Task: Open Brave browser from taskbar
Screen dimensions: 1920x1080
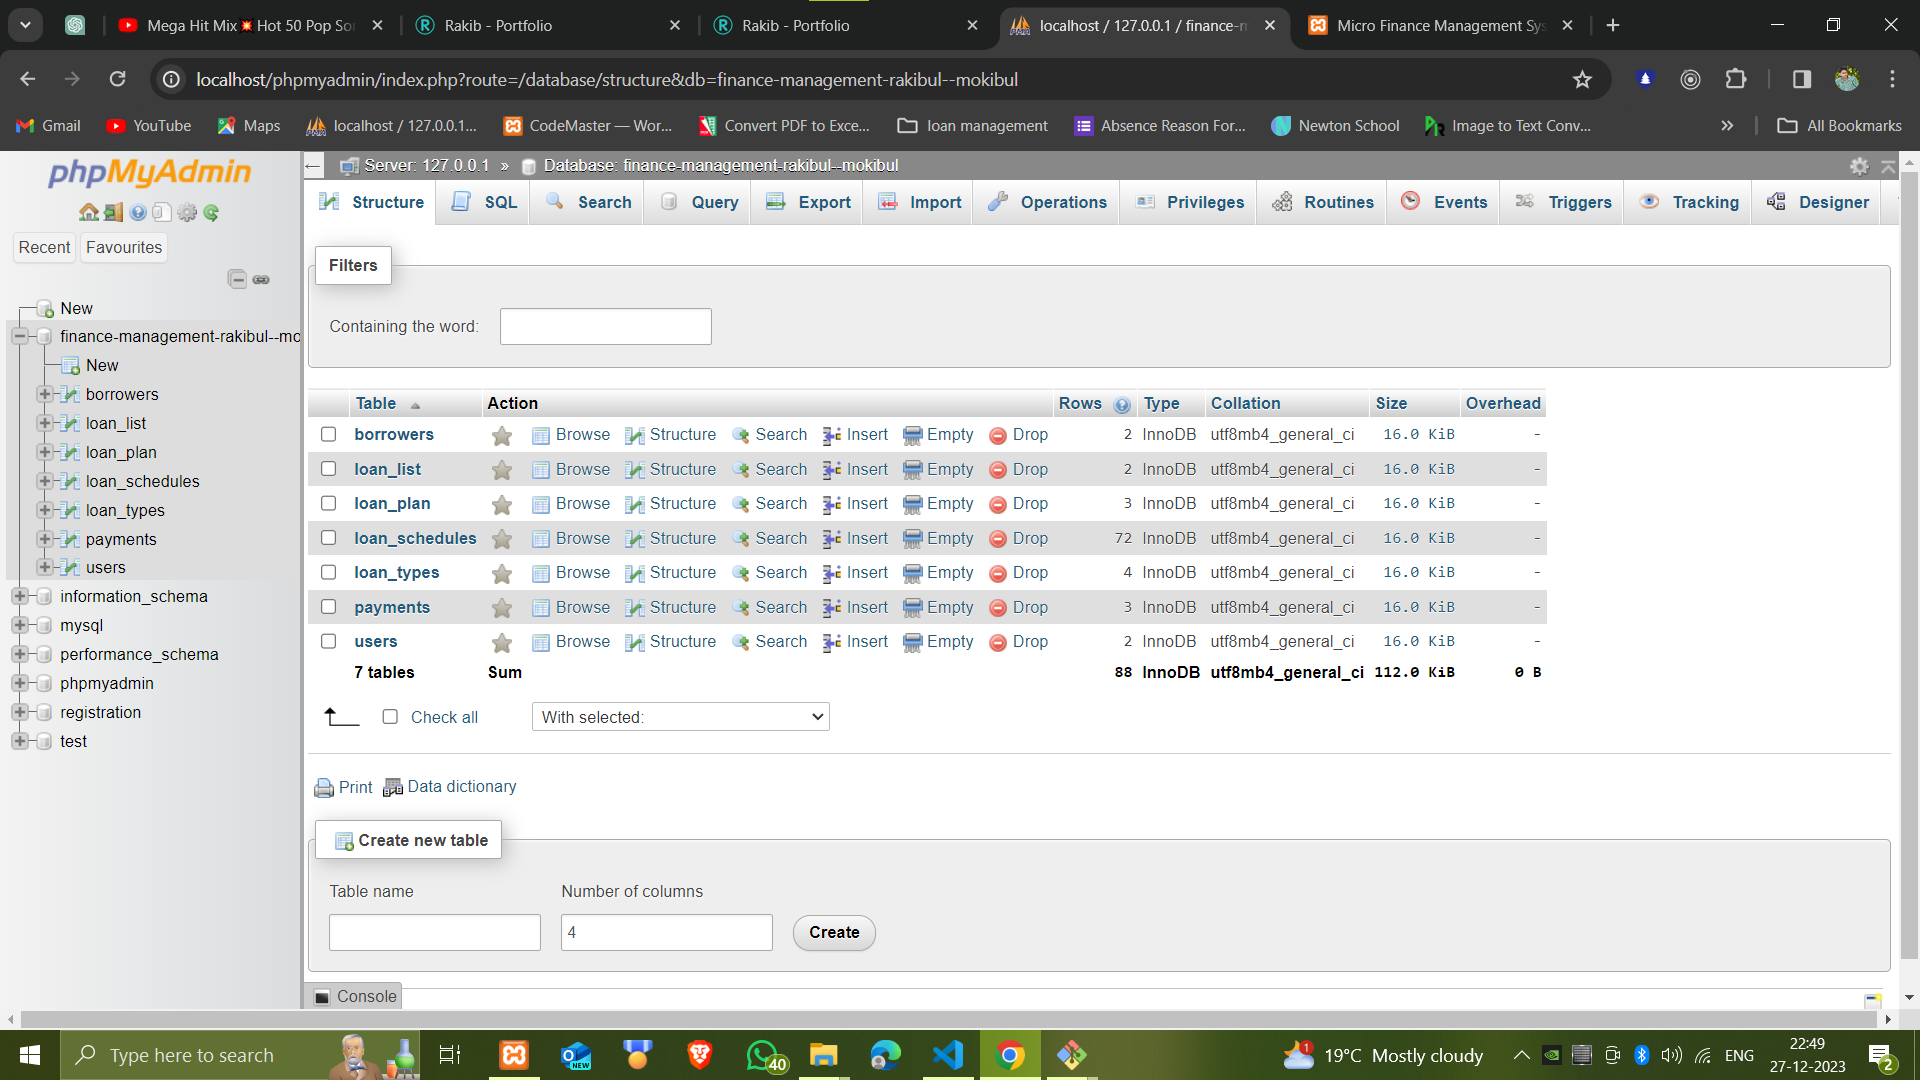Action: 700,1055
